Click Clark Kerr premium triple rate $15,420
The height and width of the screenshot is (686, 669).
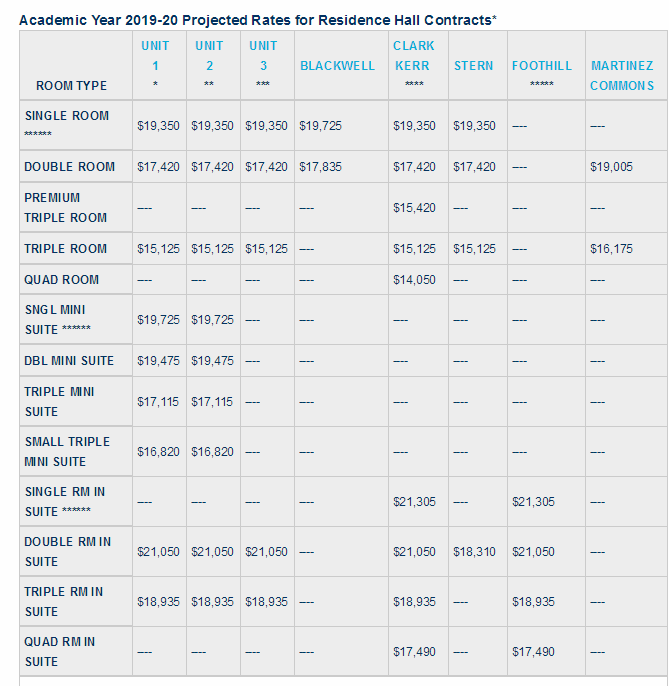tap(414, 208)
